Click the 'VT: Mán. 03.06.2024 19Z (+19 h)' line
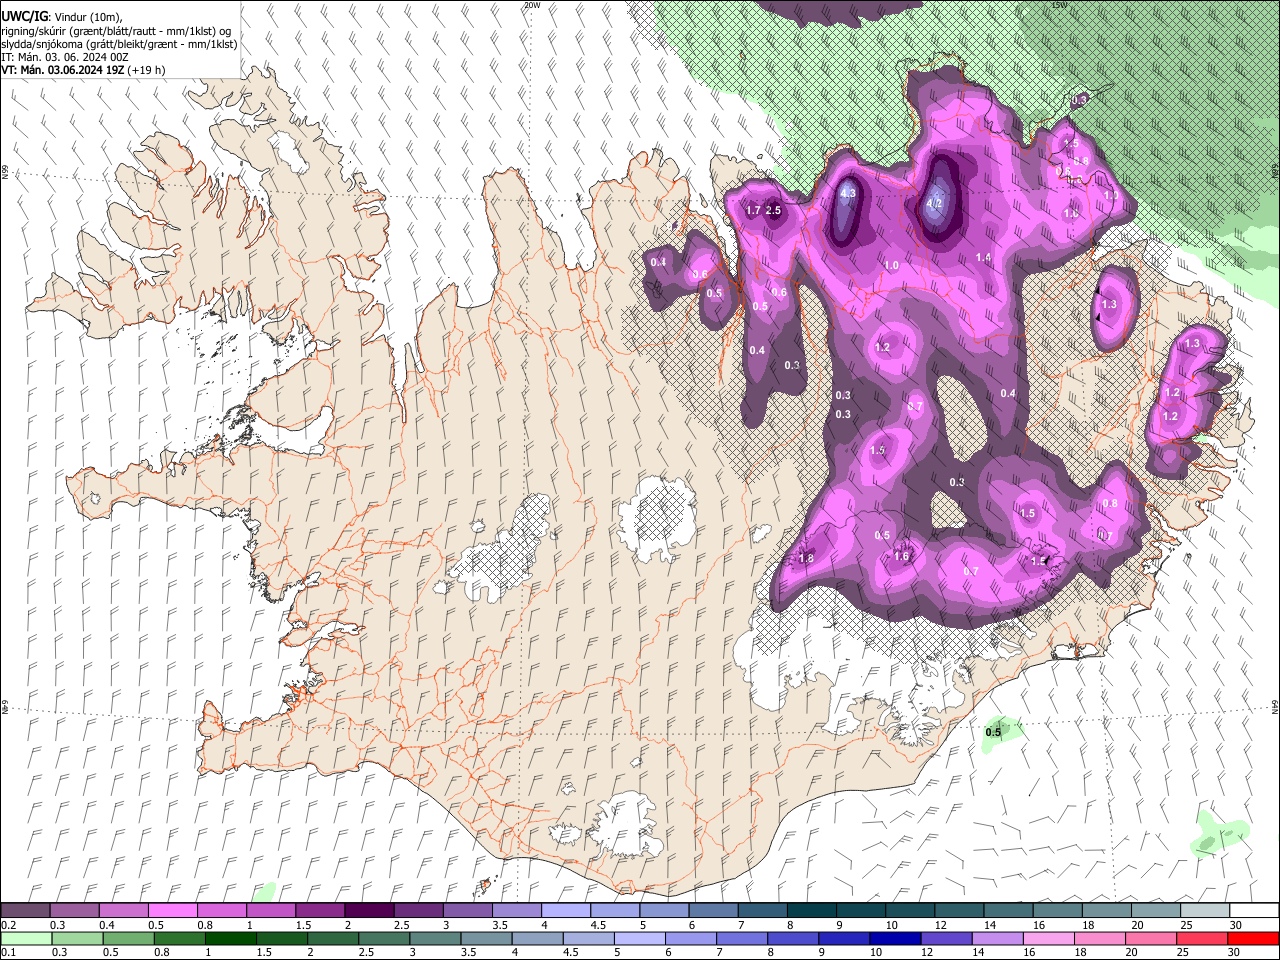The width and height of the screenshot is (1280, 960). point(84,70)
